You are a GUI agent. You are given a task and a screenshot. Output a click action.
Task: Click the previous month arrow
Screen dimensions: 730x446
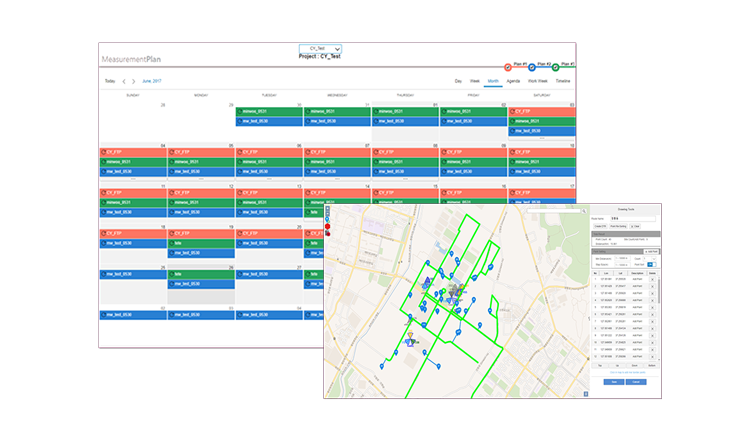coord(124,81)
